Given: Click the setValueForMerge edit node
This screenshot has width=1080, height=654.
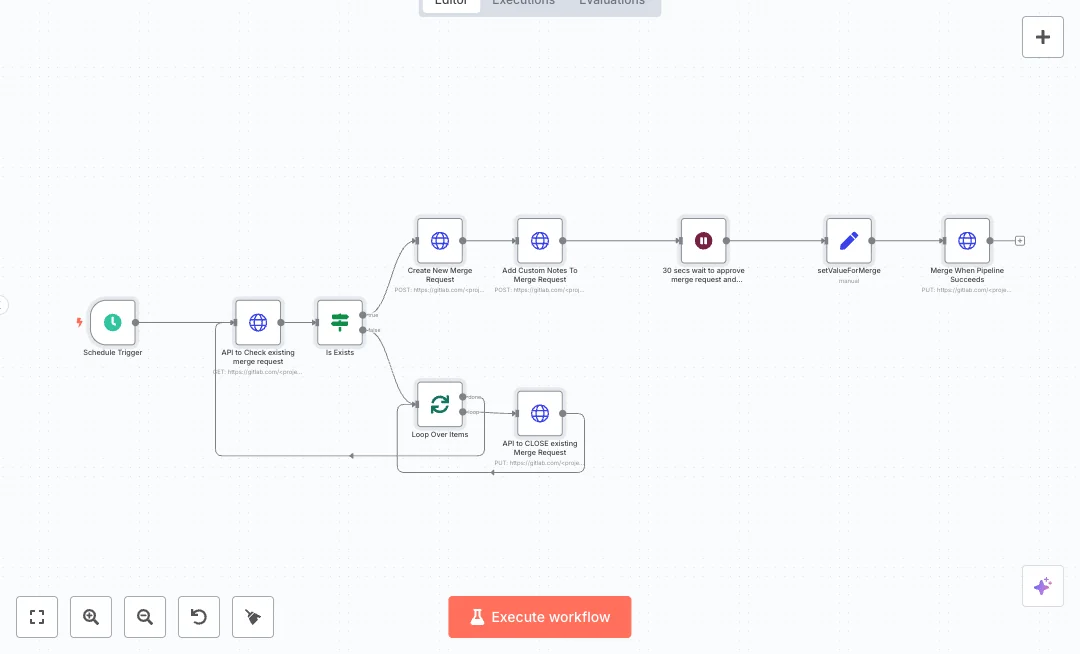Looking at the screenshot, I should pos(849,241).
